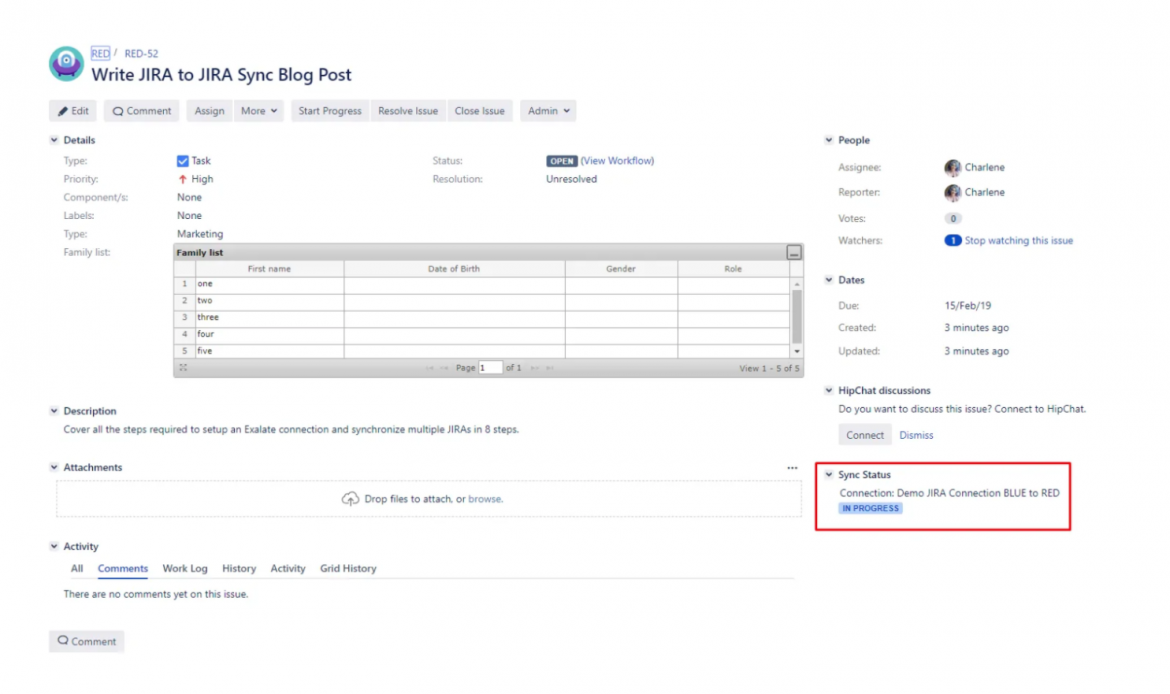The height and width of the screenshot is (694, 1170).
Task: Click the Role column header
Action: tap(733, 269)
